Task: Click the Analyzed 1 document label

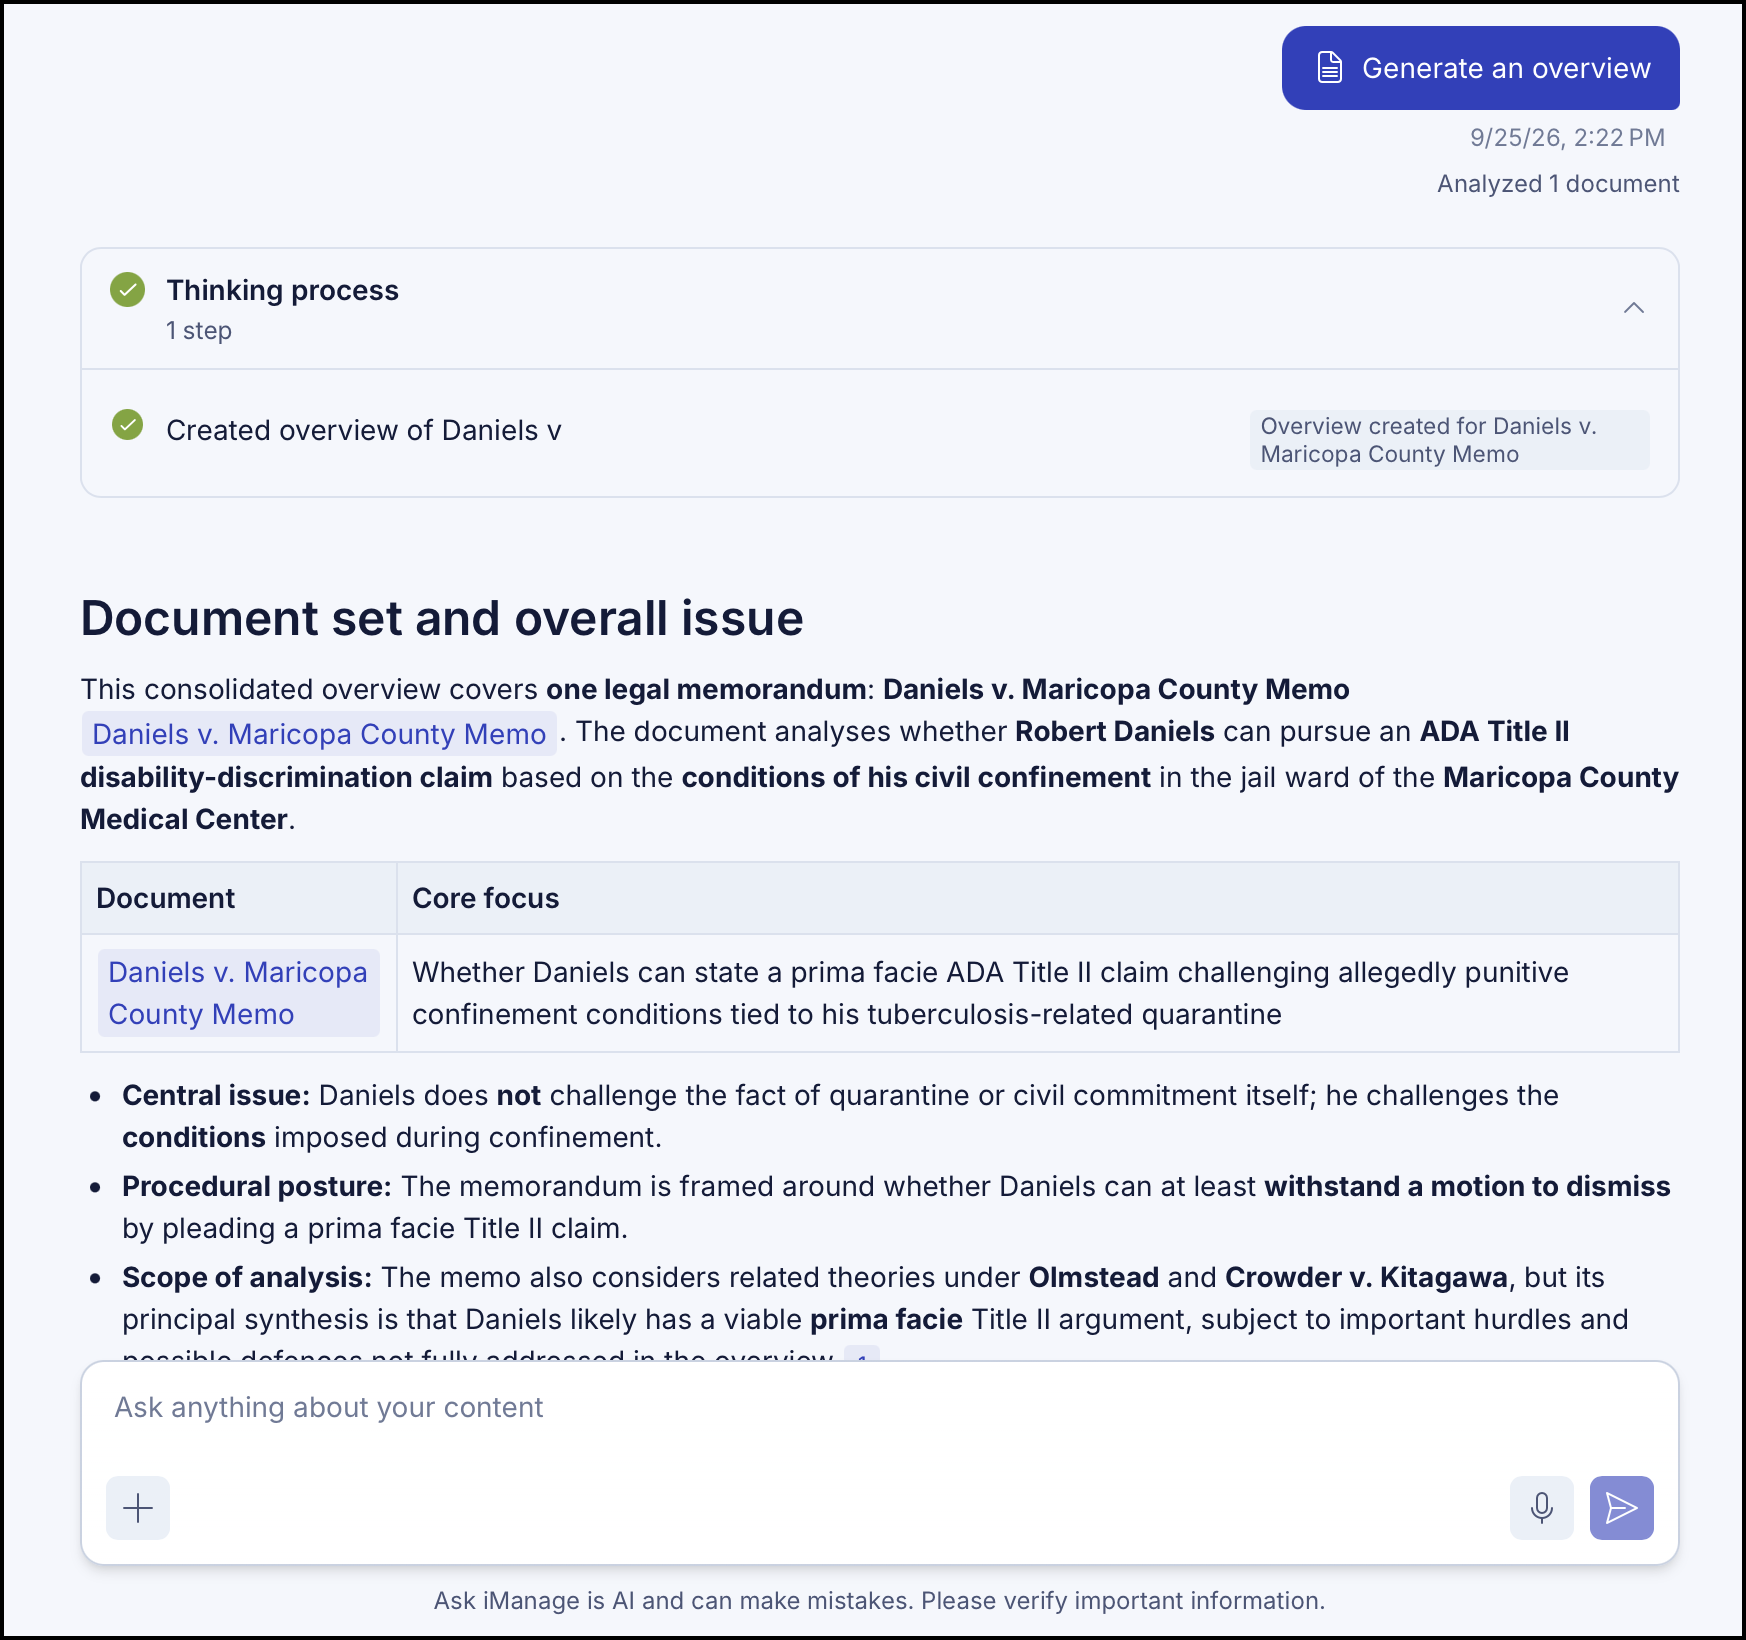Action: (x=1558, y=184)
